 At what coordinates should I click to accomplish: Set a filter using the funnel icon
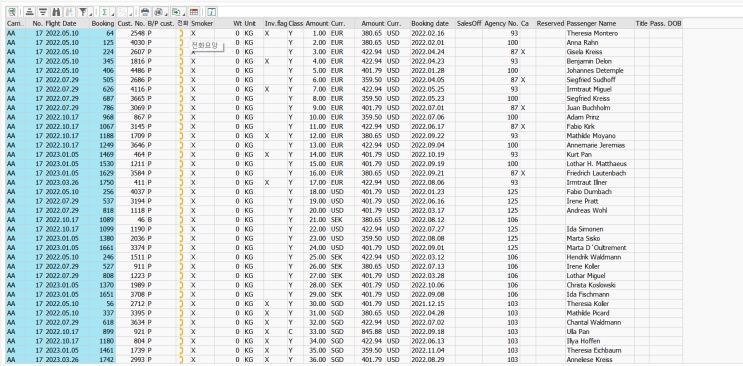click(82, 12)
